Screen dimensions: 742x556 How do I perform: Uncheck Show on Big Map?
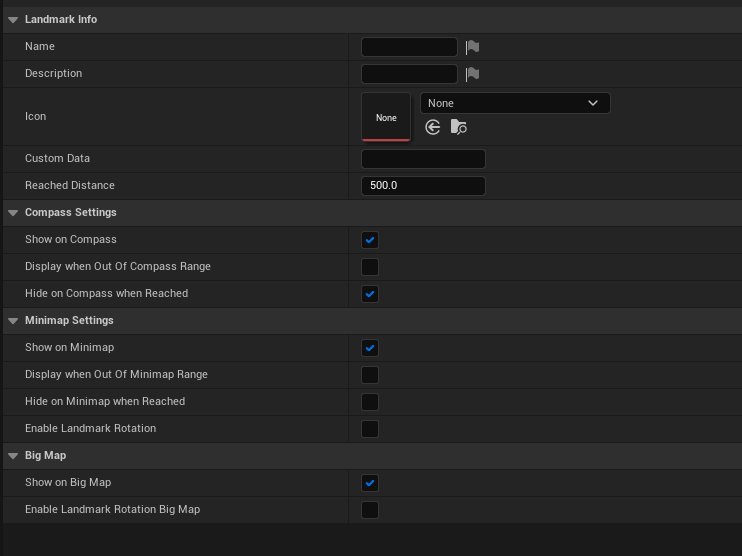pos(370,483)
